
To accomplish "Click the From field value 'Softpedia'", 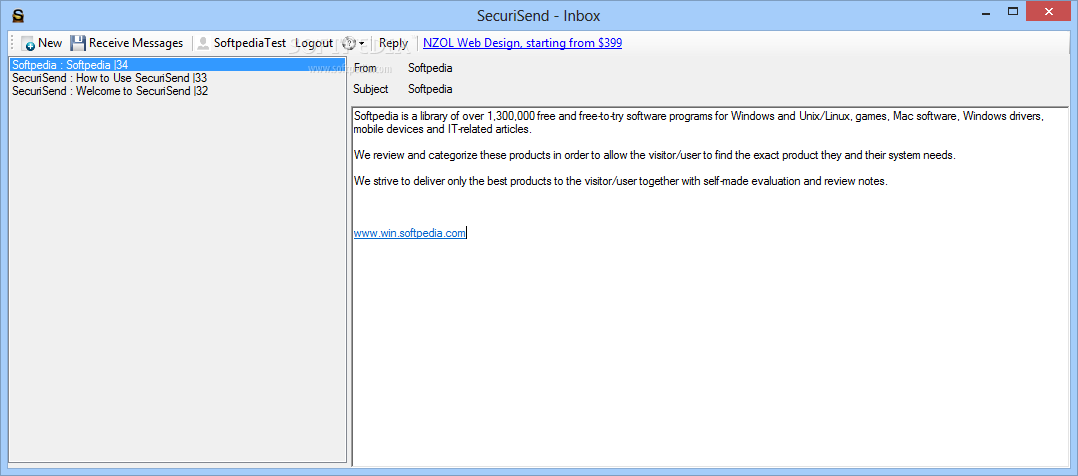I will pyautogui.click(x=430, y=68).
